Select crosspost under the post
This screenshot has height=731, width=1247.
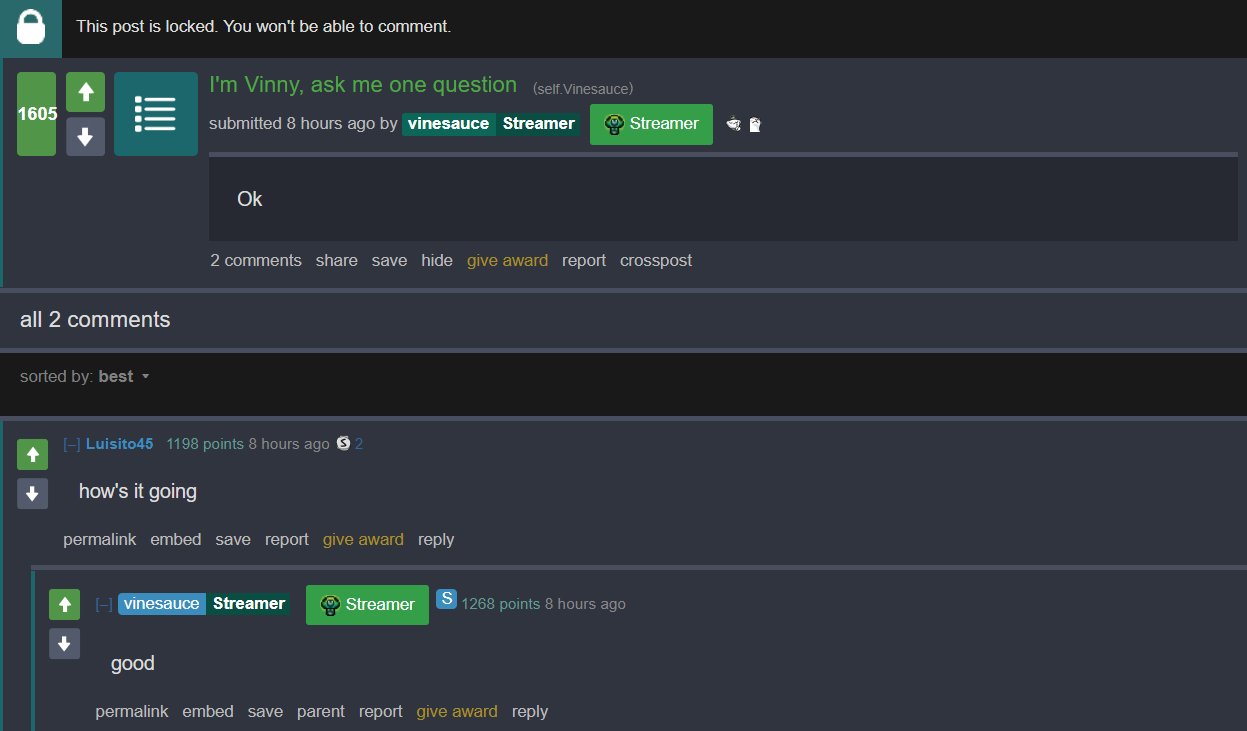tap(656, 260)
